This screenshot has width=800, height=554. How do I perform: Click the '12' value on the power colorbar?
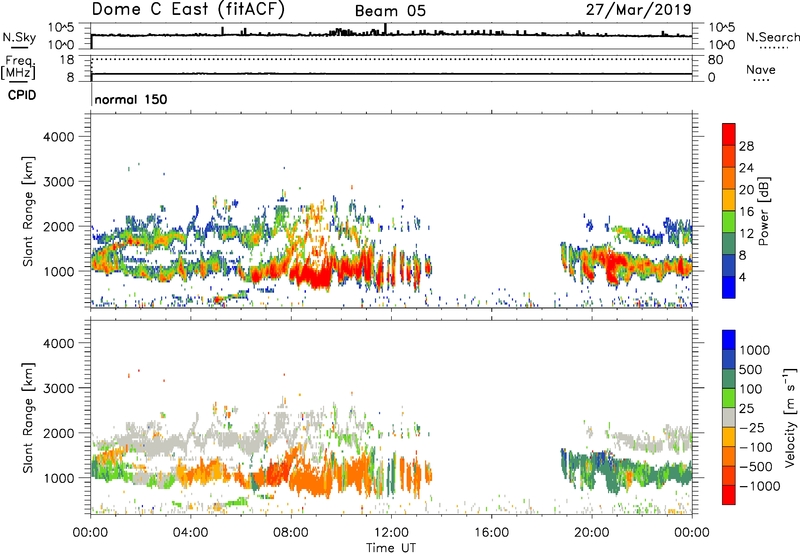tap(746, 234)
